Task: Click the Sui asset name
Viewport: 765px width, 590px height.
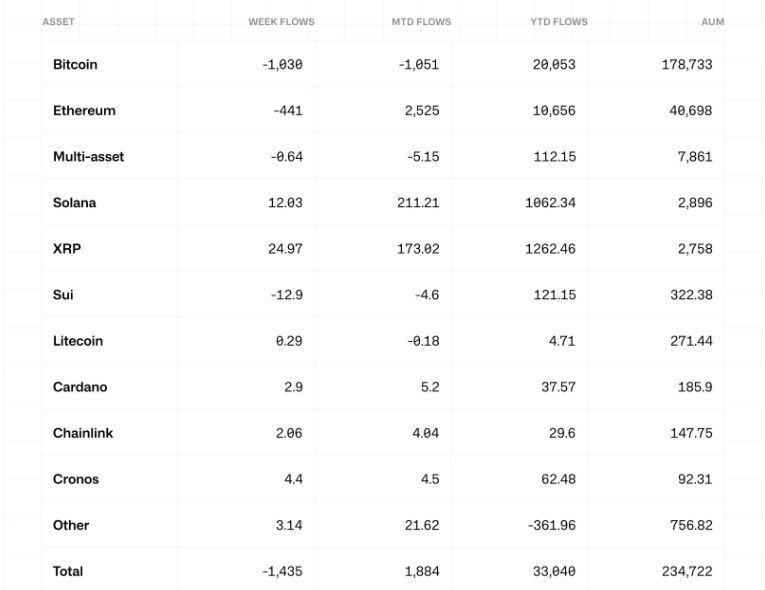Action: [63, 294]
